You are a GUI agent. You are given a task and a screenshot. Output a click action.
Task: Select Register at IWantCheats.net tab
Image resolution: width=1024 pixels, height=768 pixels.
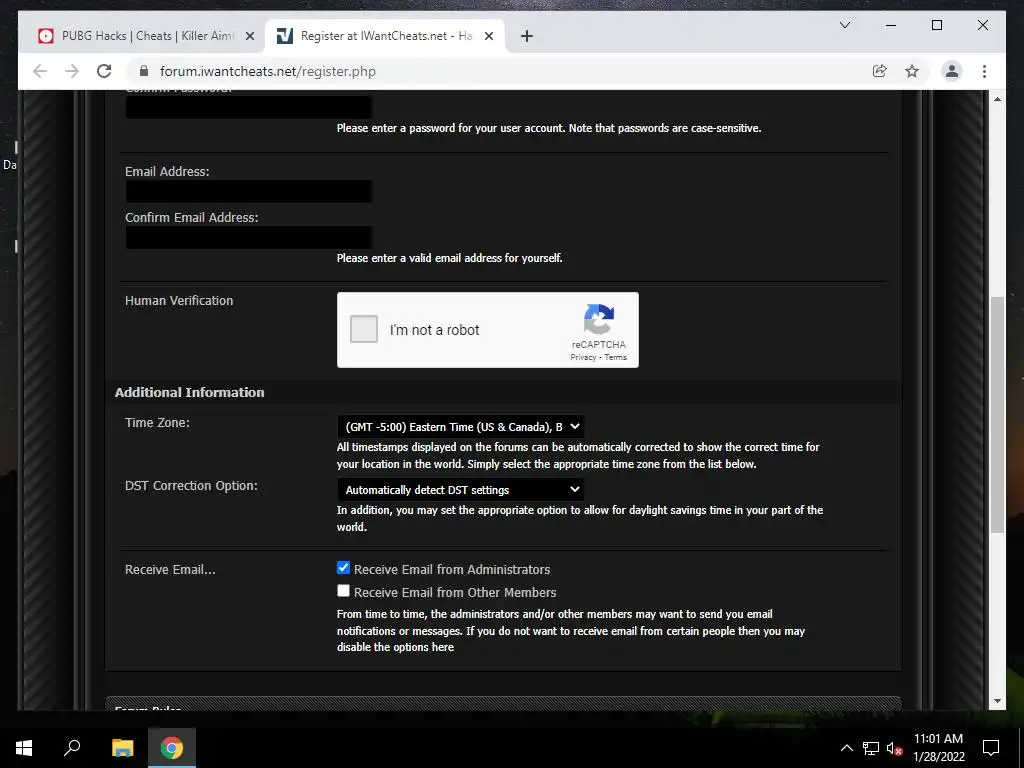(x=385, y=36)
